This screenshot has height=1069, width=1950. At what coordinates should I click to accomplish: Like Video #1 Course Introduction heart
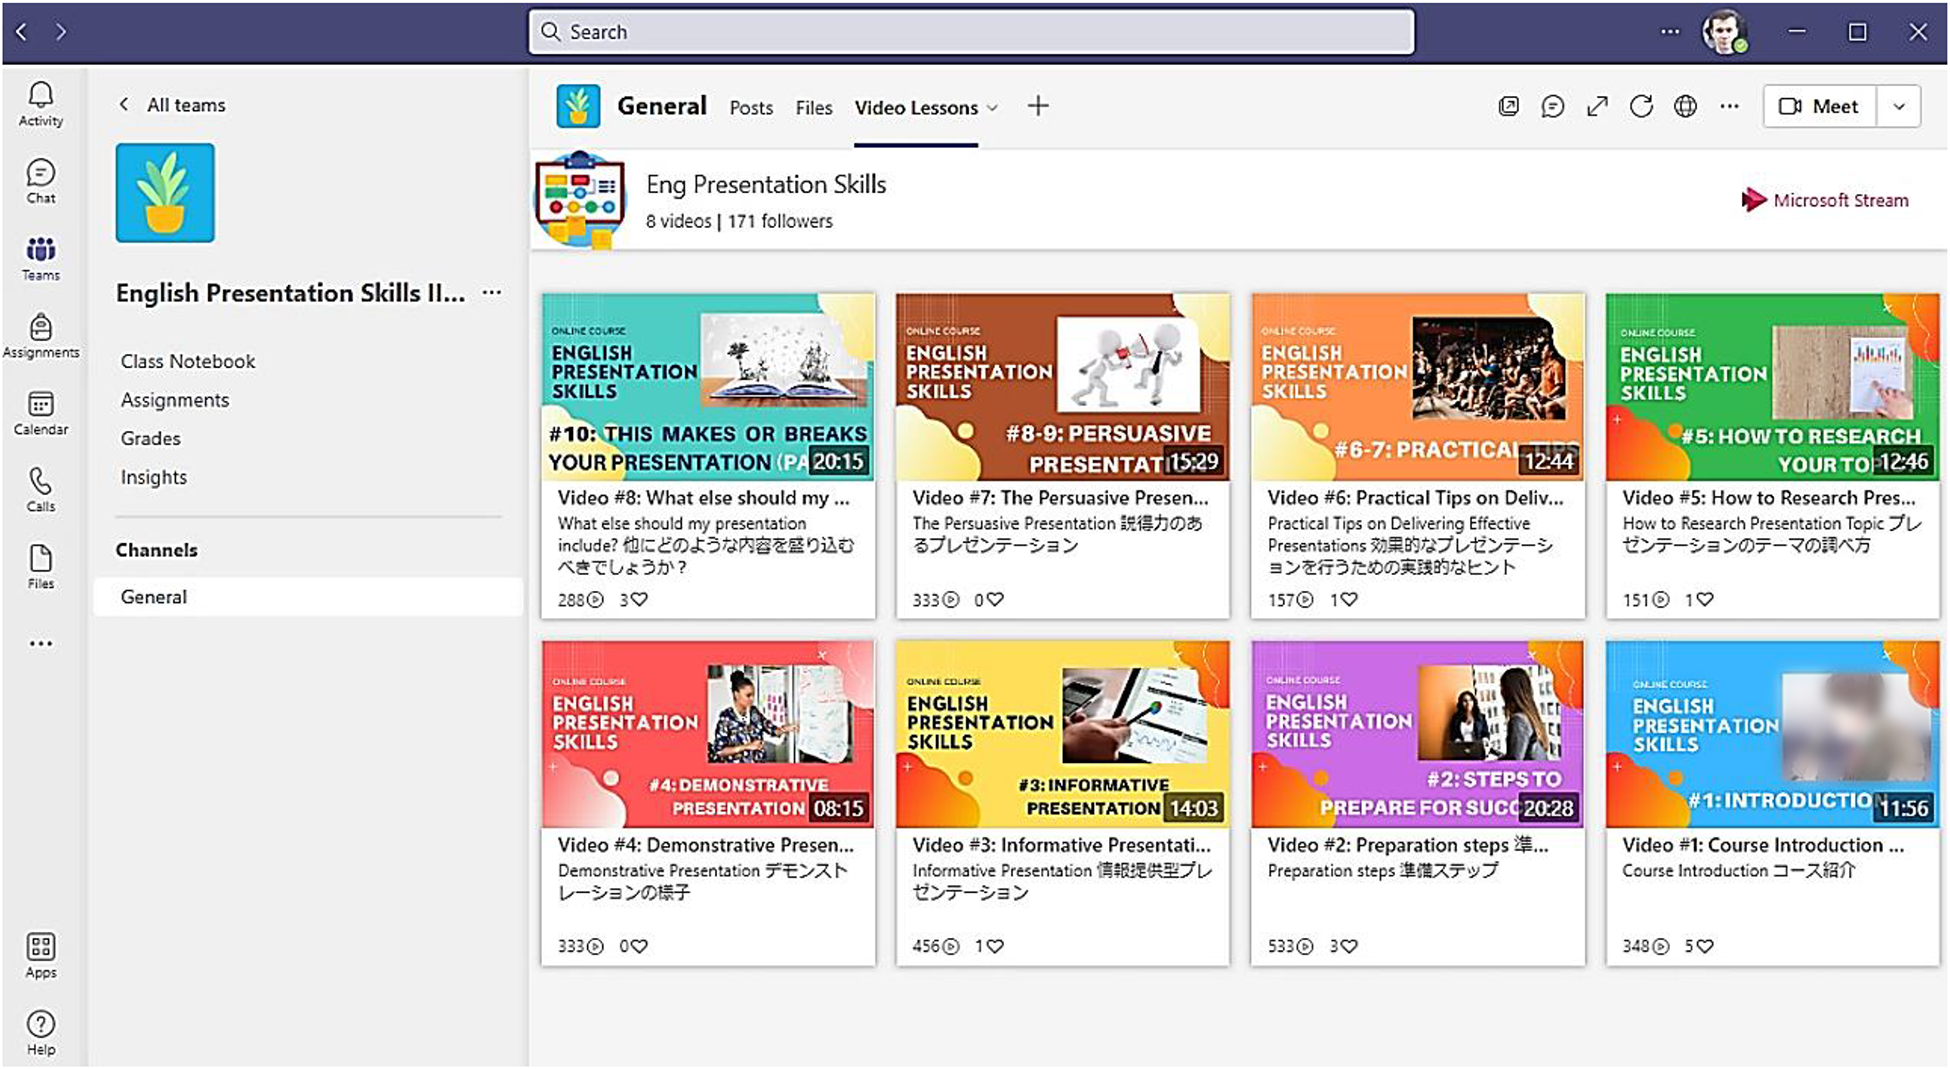1705,946
